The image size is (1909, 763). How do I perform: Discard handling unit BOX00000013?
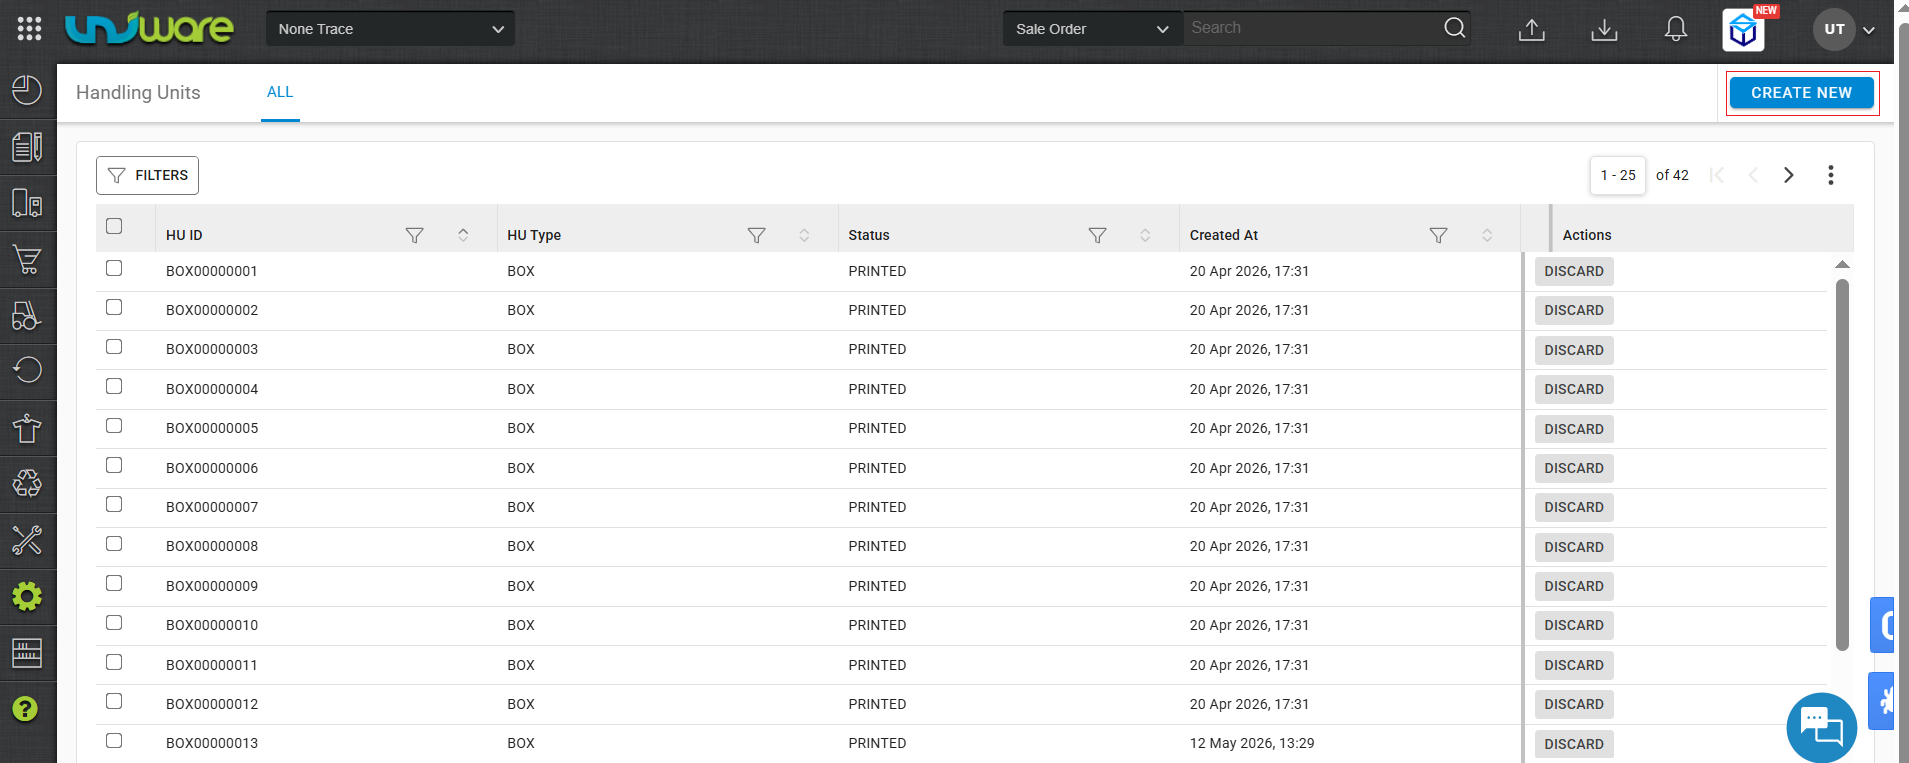tap(1574, 744)
